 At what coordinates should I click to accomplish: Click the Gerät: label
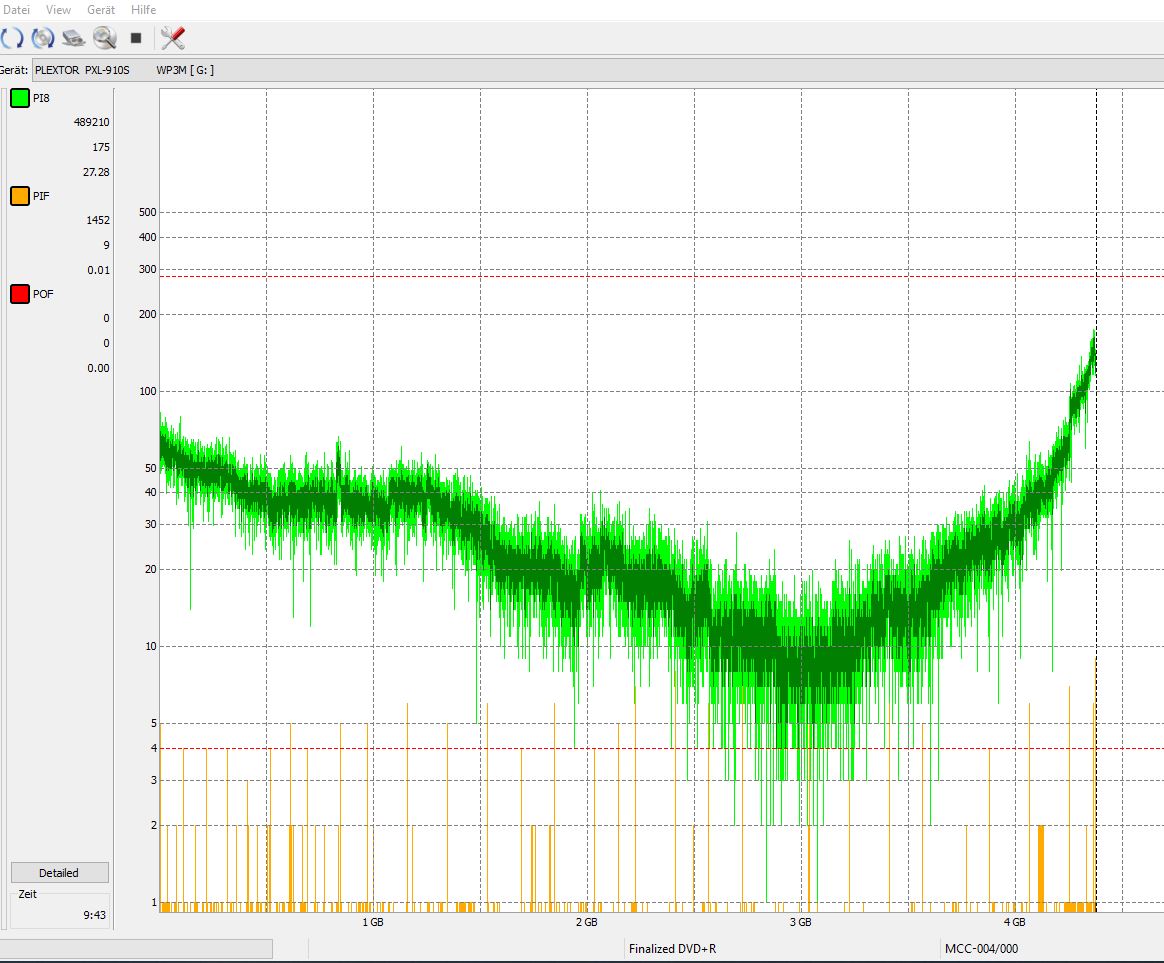[14, 70]
